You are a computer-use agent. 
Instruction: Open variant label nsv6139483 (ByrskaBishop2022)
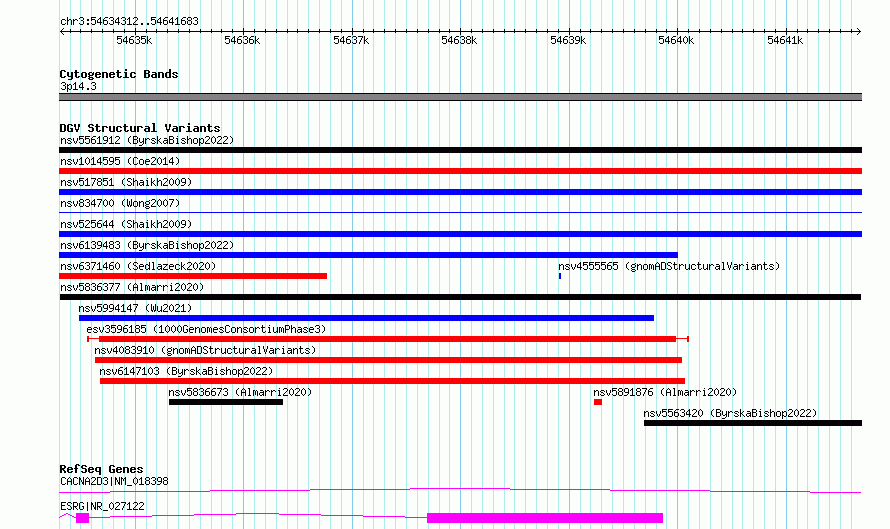click(x=147, y=245)
